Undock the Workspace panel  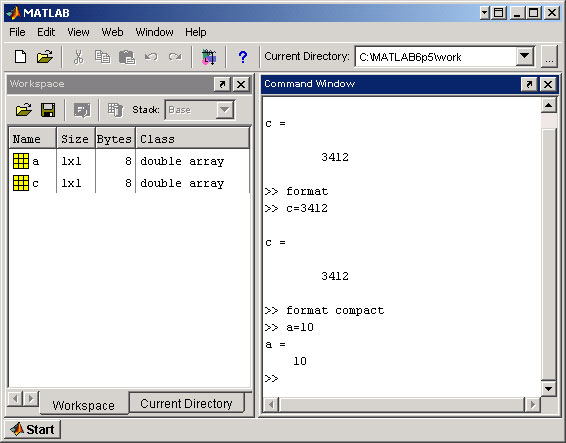pos(222,84)
